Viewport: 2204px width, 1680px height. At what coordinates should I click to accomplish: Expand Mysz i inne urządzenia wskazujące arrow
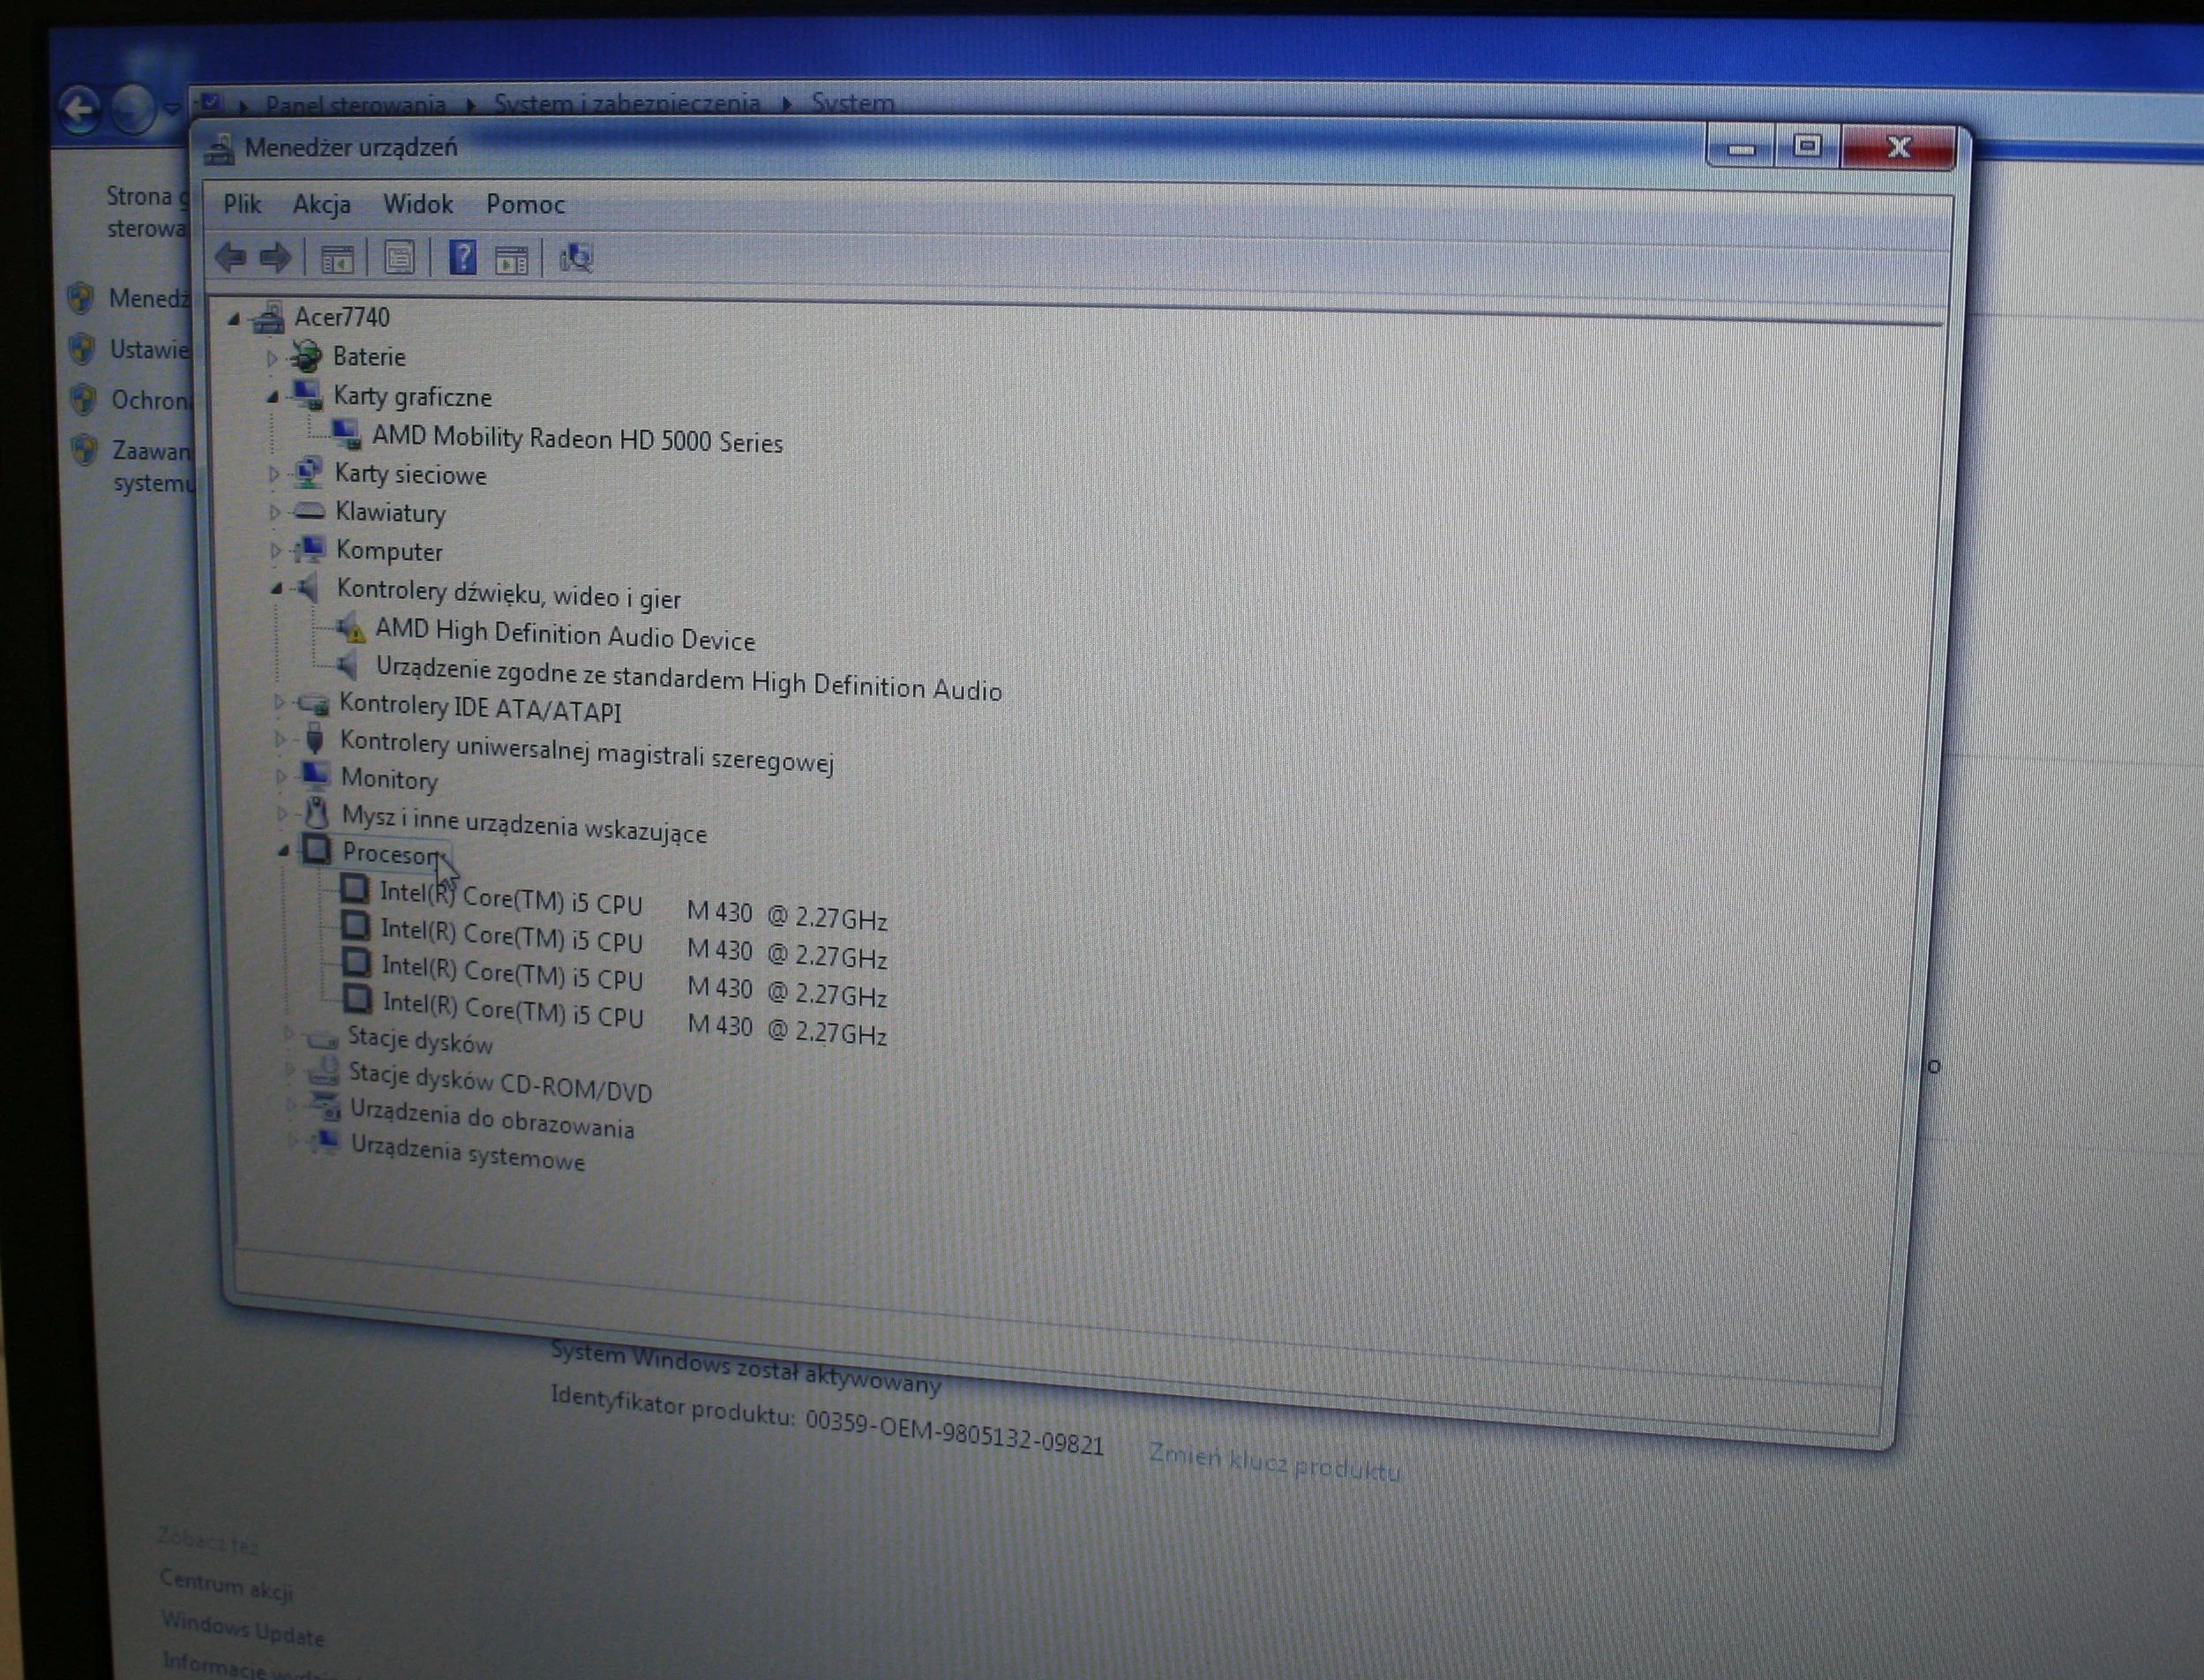[282, 813]
